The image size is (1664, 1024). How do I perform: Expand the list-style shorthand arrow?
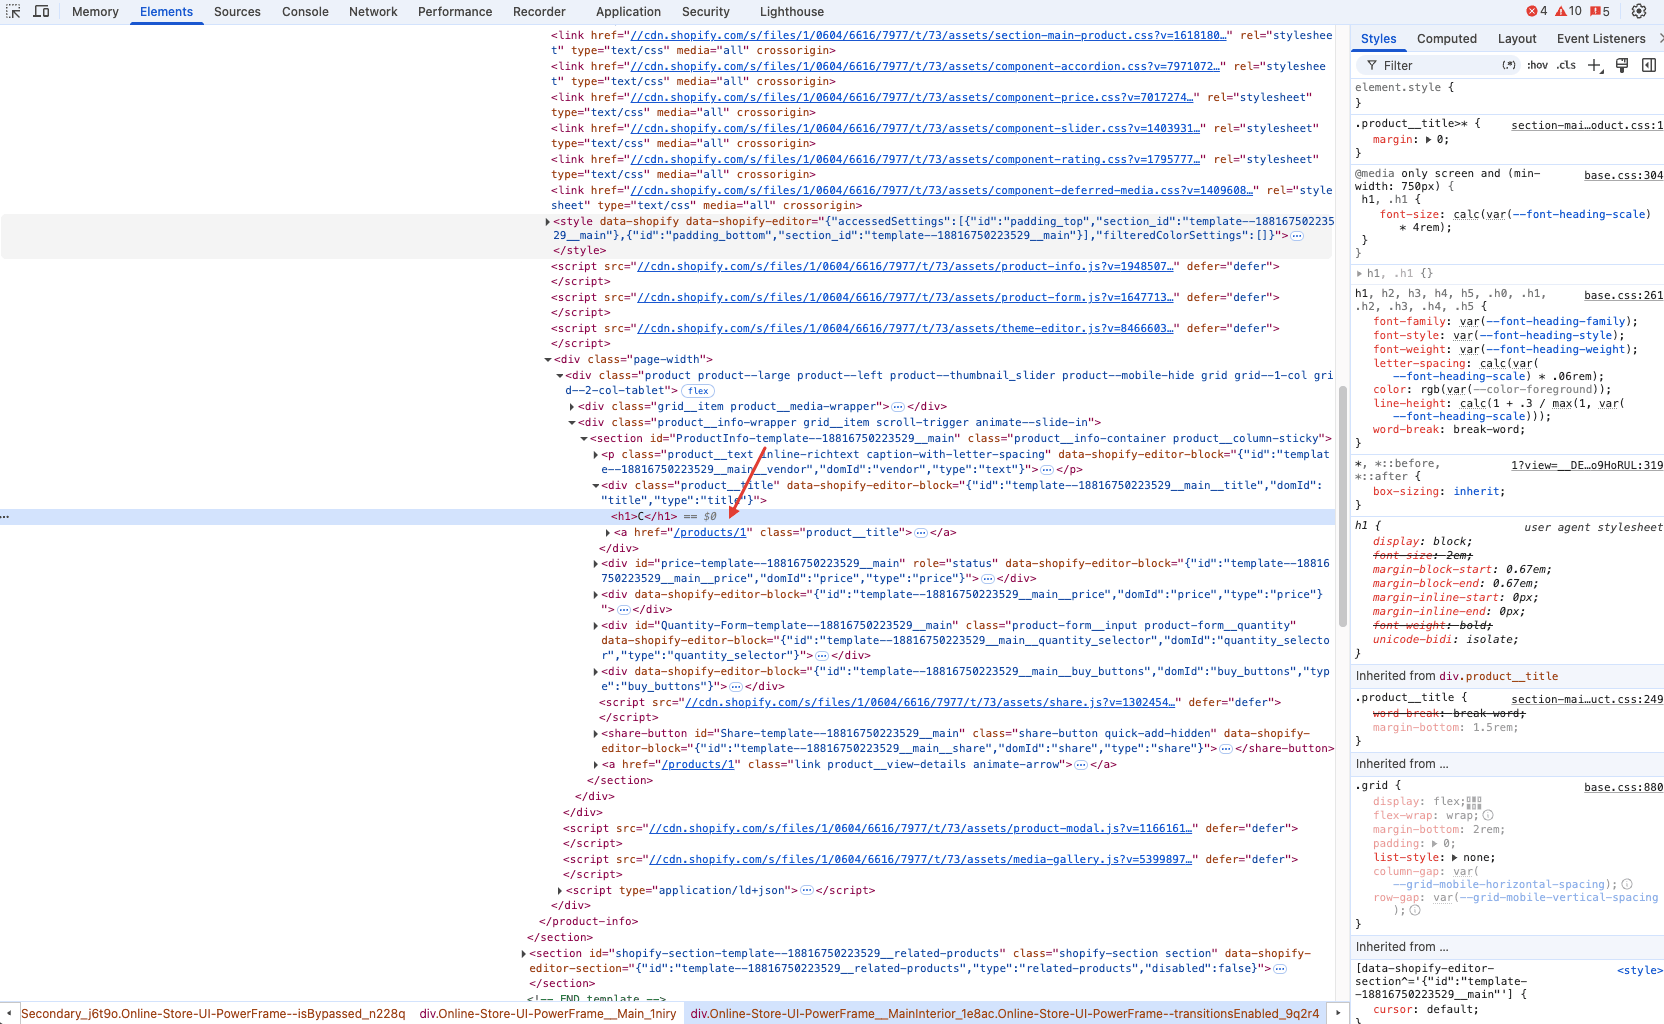[x=1455, y=858]
